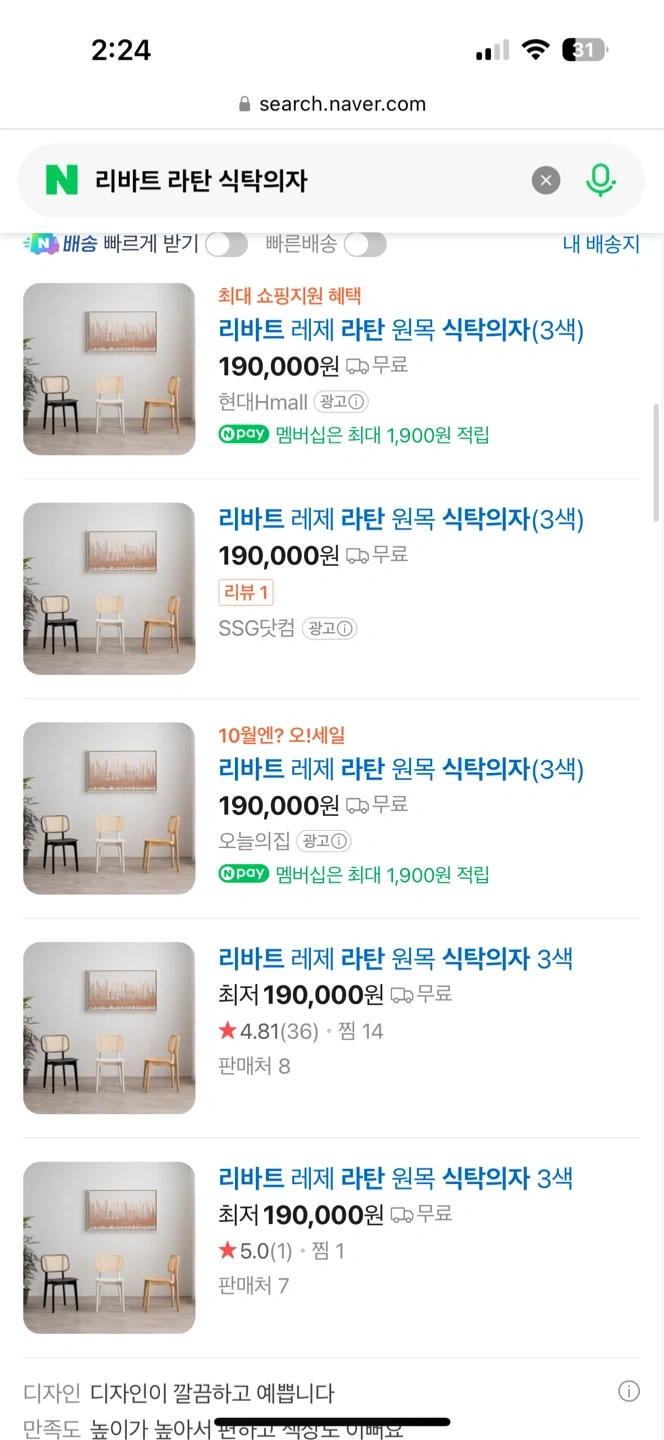The image size is (664, 1440).
Task: Tap info icon next to 디자인 review
Action: 629,1391
